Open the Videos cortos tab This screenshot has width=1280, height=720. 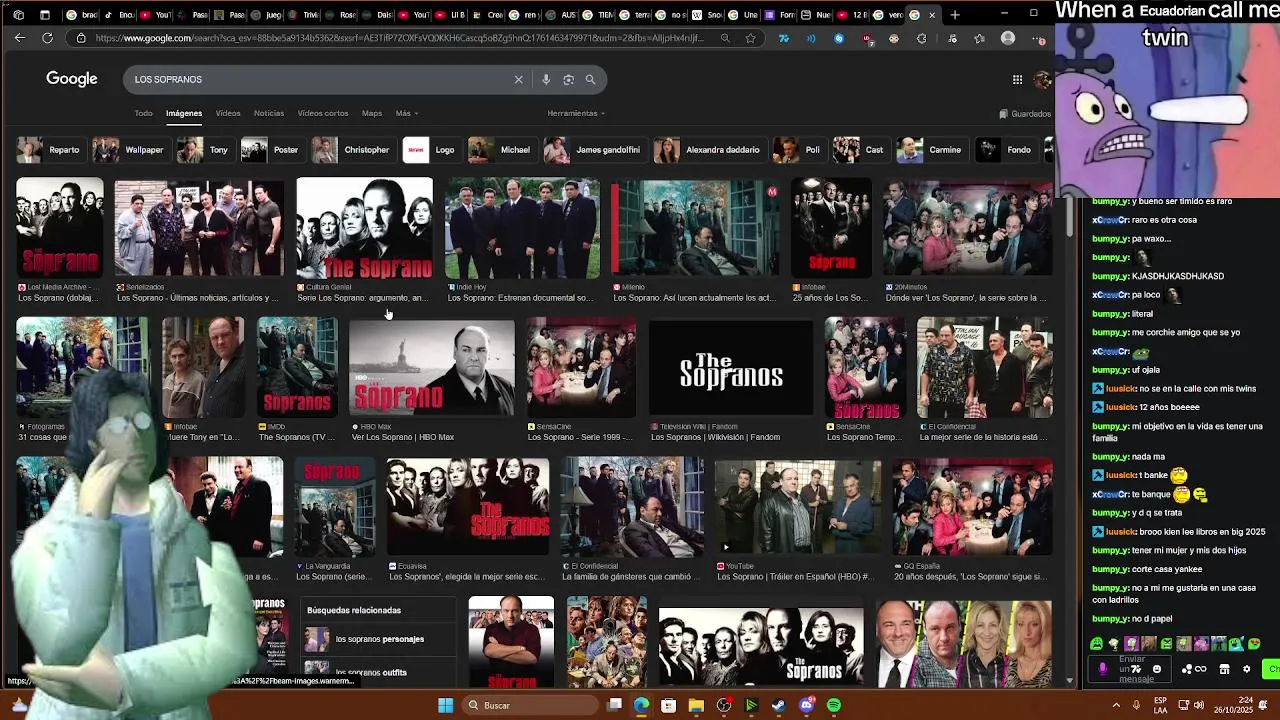click(x=323, y=113)
